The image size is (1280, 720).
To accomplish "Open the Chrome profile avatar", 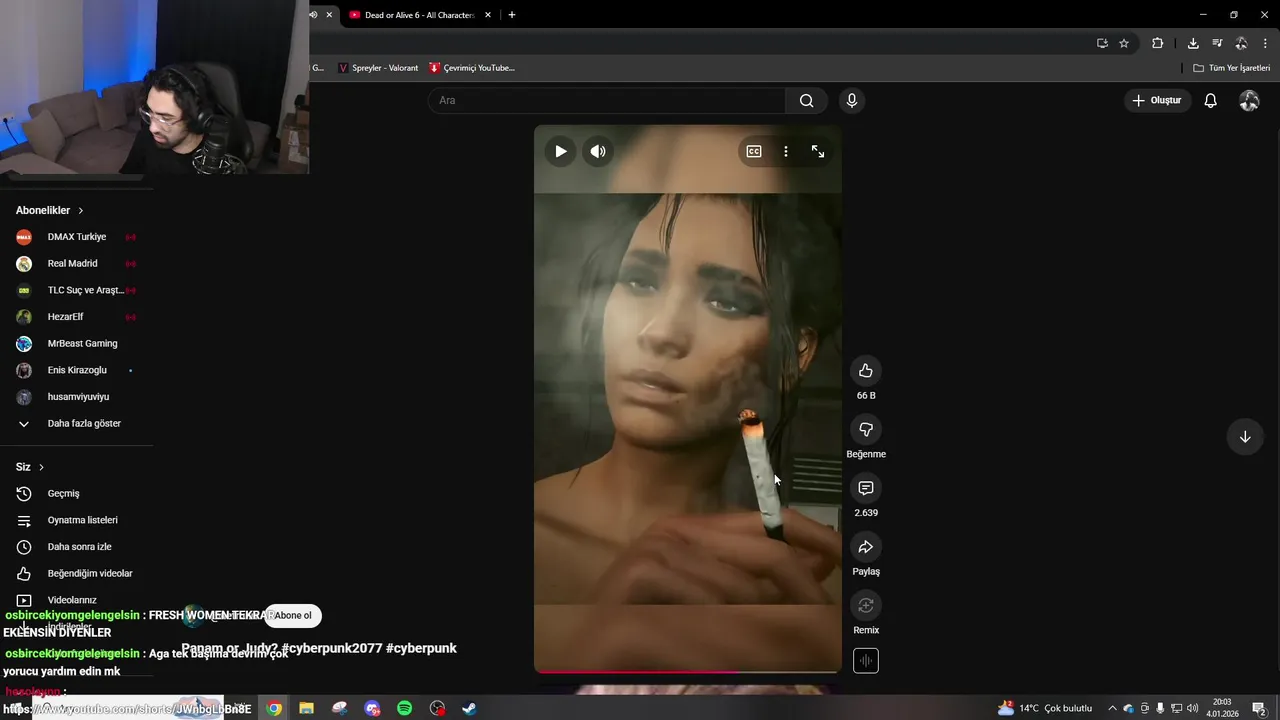I will pos(1241,43).
